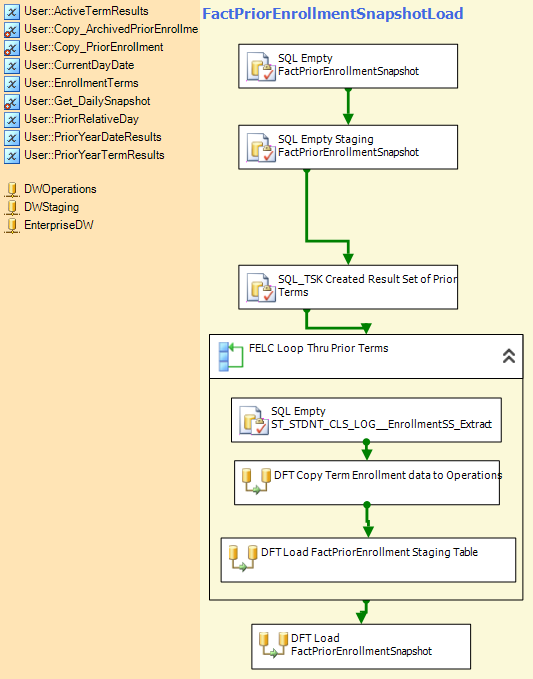This screenshot has height=679, width=533.
Task: Click the User::Get_DailySnapshot variable icon
Action: [12, 102]
